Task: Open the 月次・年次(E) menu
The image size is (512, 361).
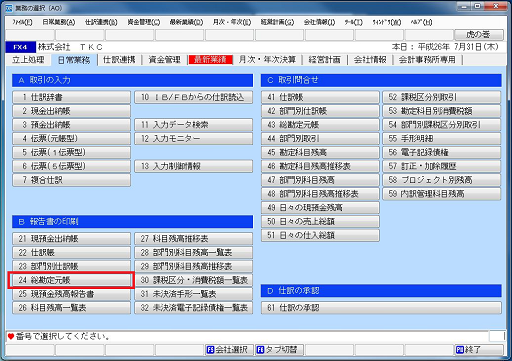Action: (x=232, y=22)
